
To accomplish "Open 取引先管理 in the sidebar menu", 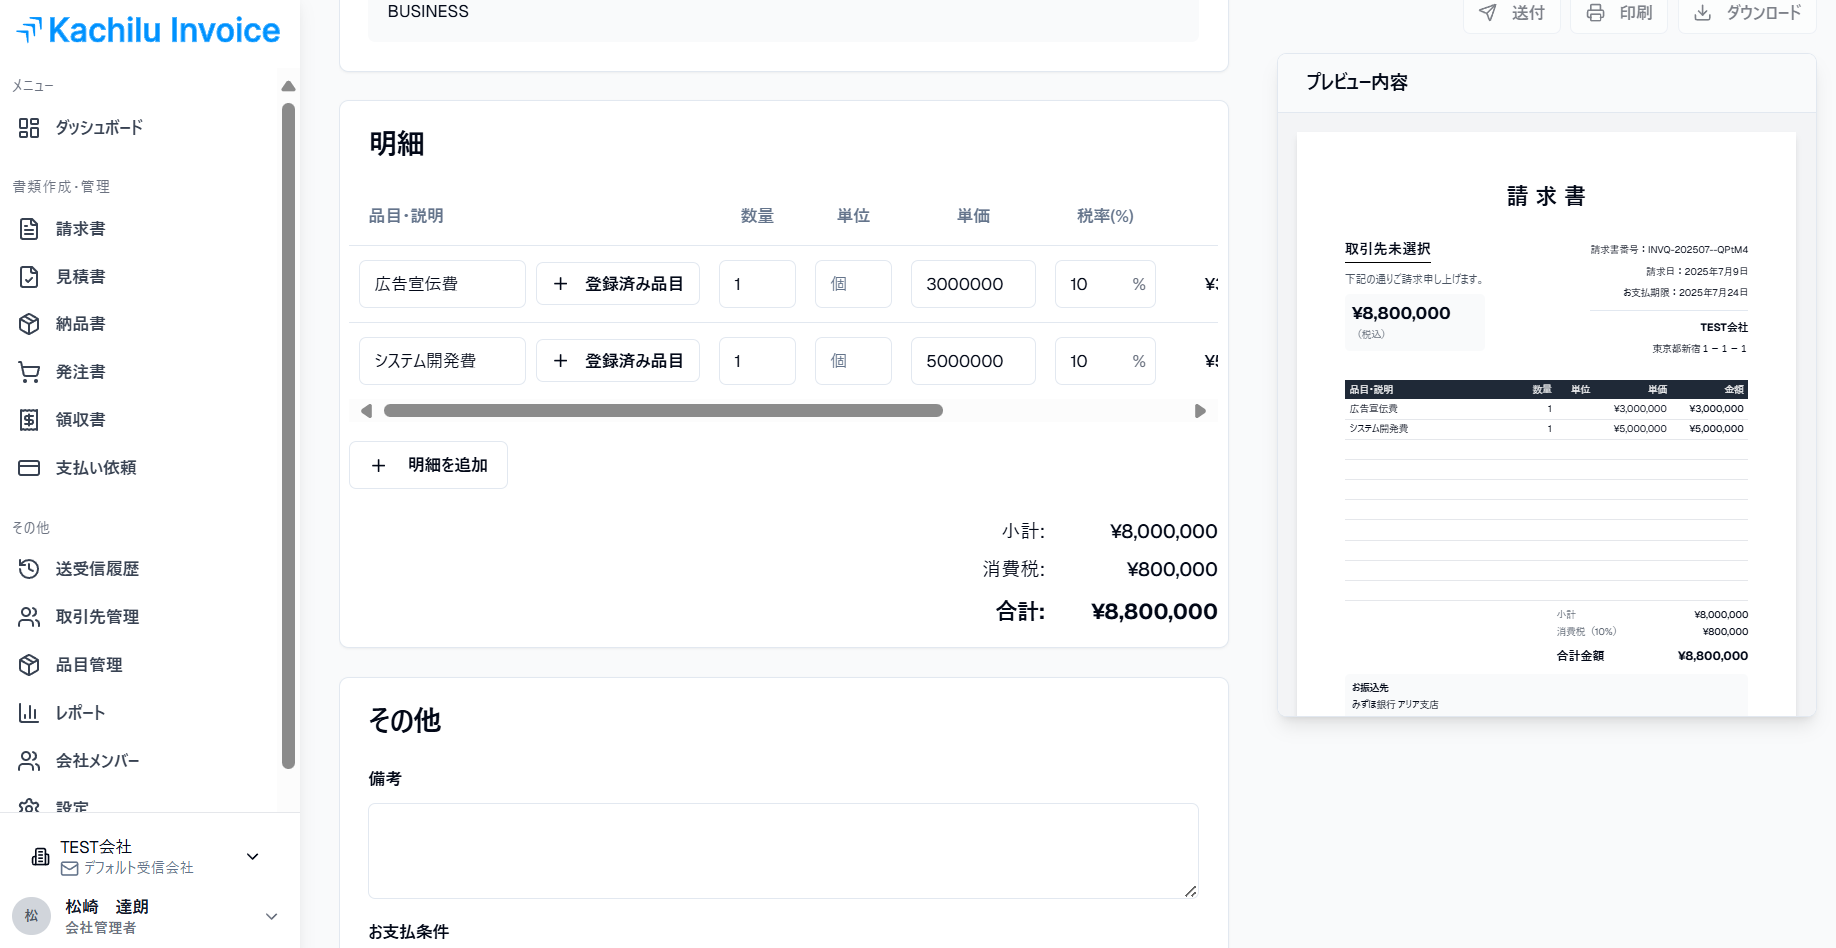I will coord(97,617).
